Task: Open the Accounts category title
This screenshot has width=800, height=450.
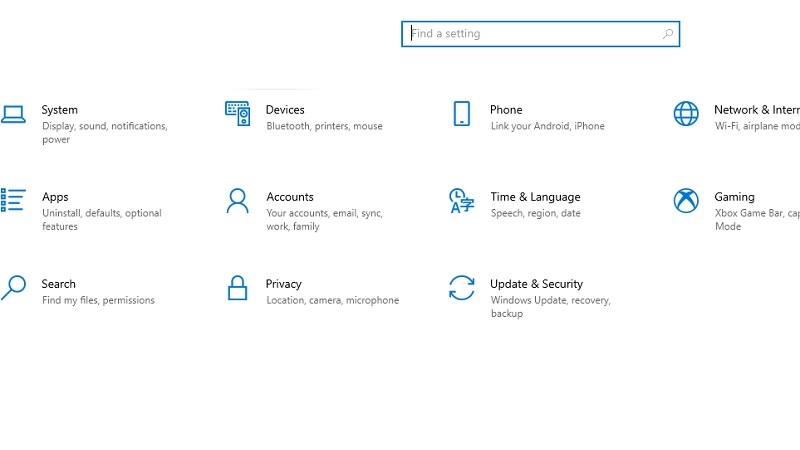Action: tap(289, 197)
